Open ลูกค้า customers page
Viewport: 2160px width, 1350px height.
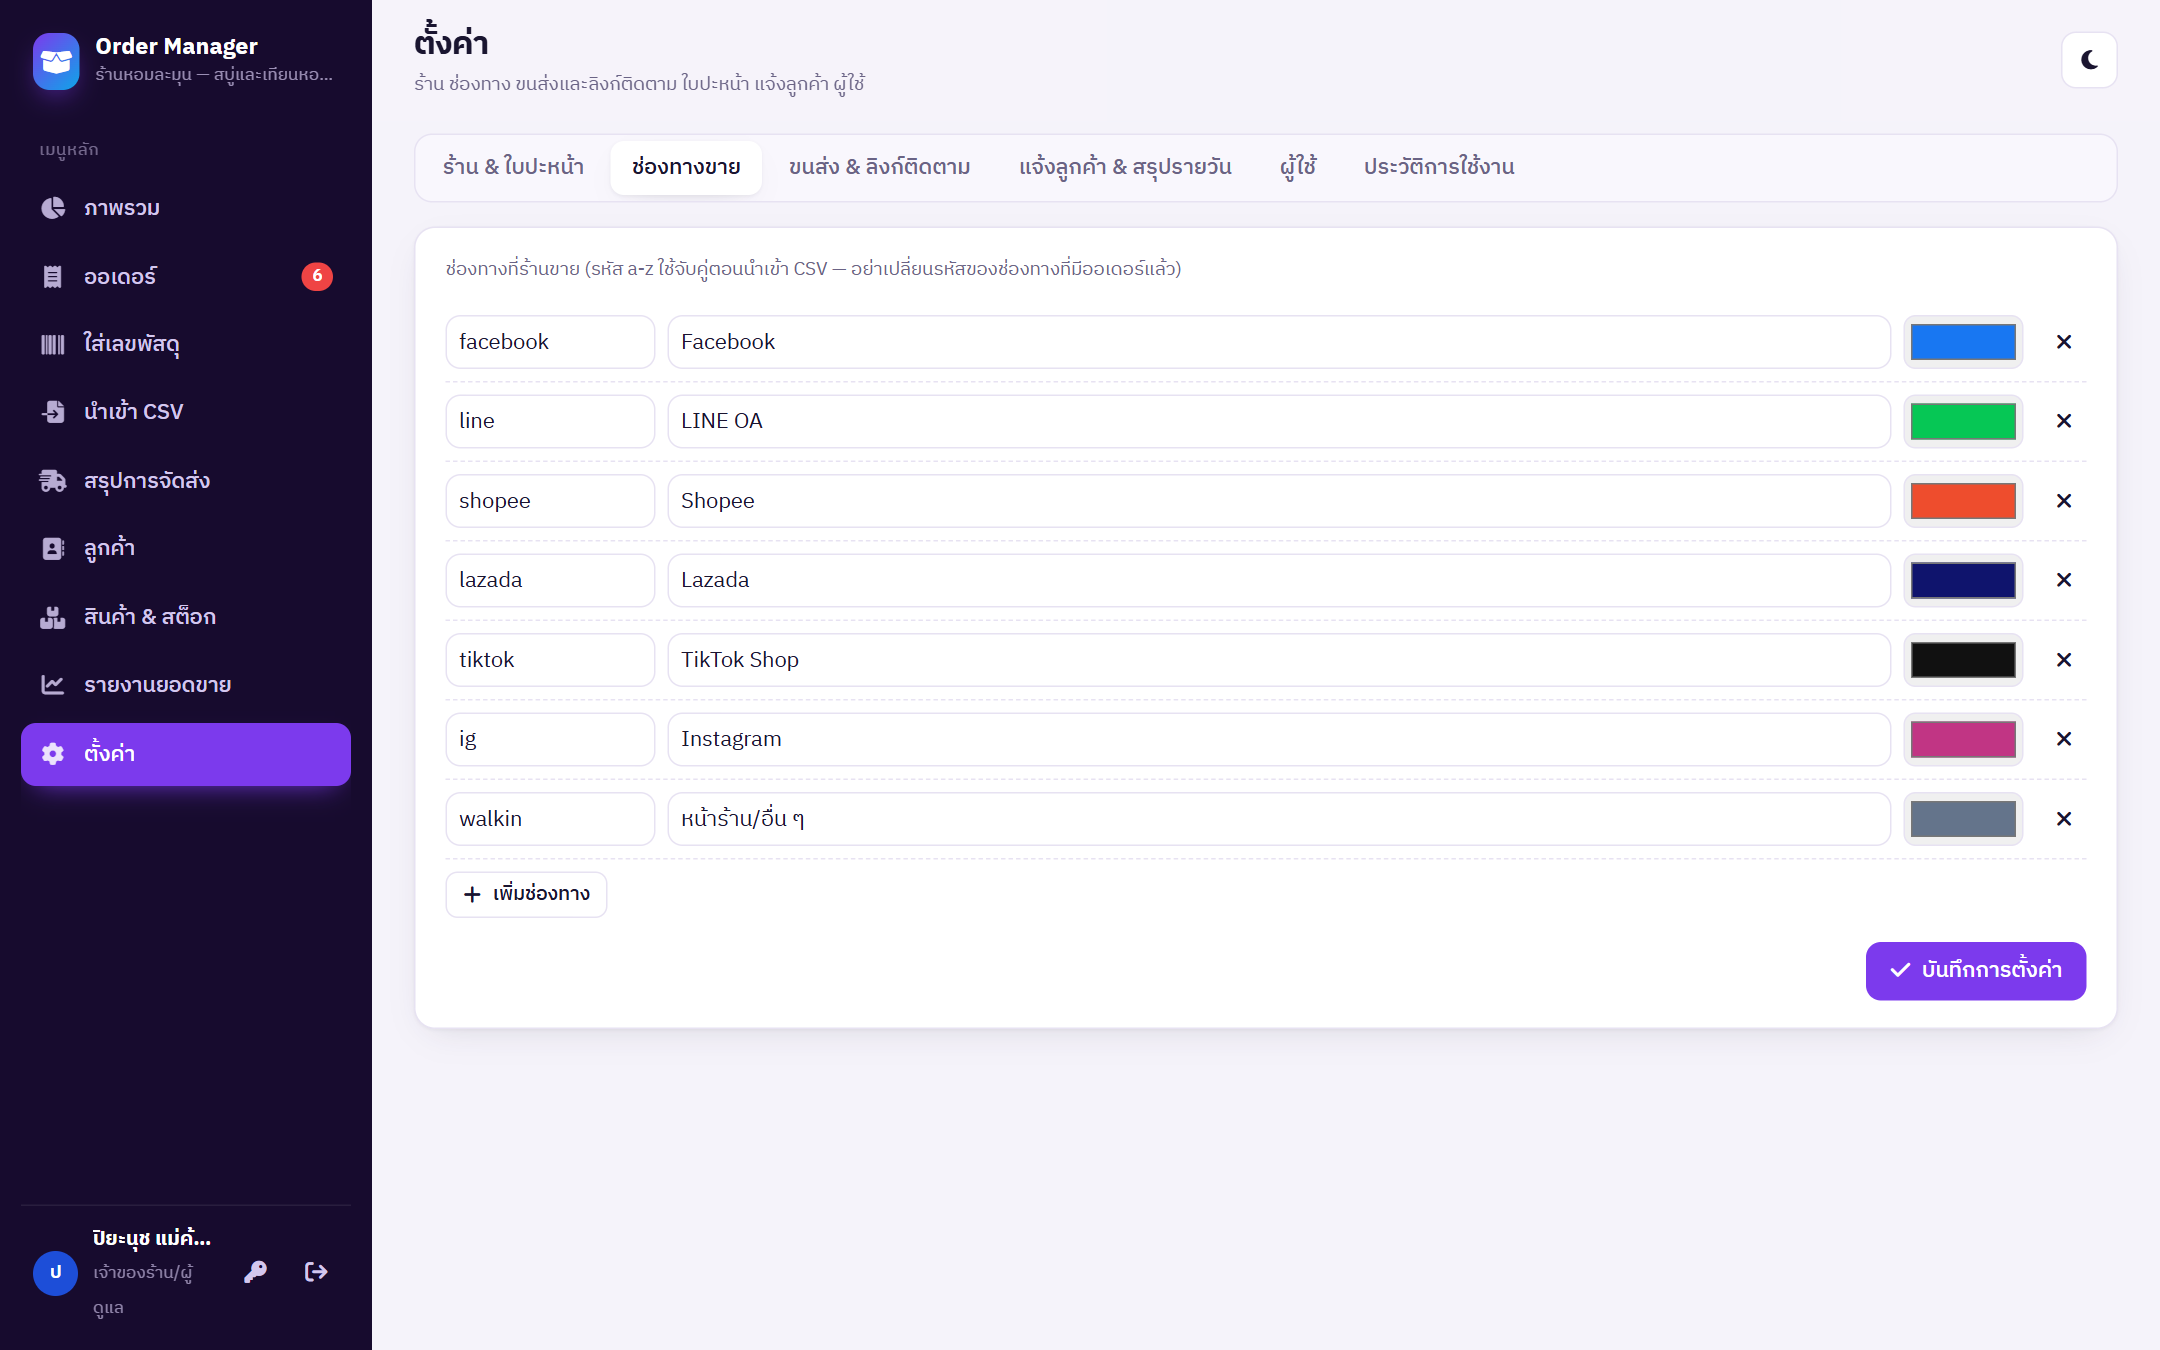(186, 548)
